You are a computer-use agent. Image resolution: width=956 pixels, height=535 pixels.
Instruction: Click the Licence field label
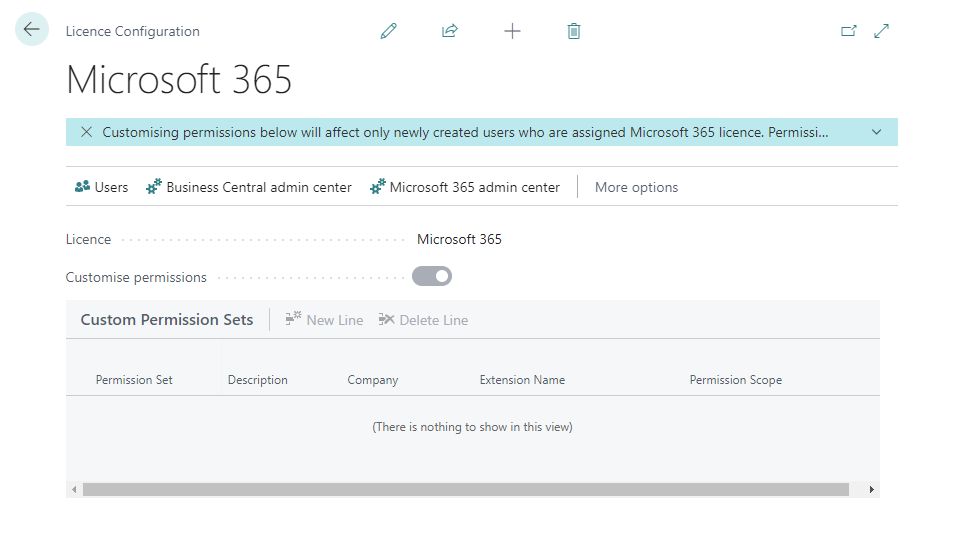pos(88,239)
